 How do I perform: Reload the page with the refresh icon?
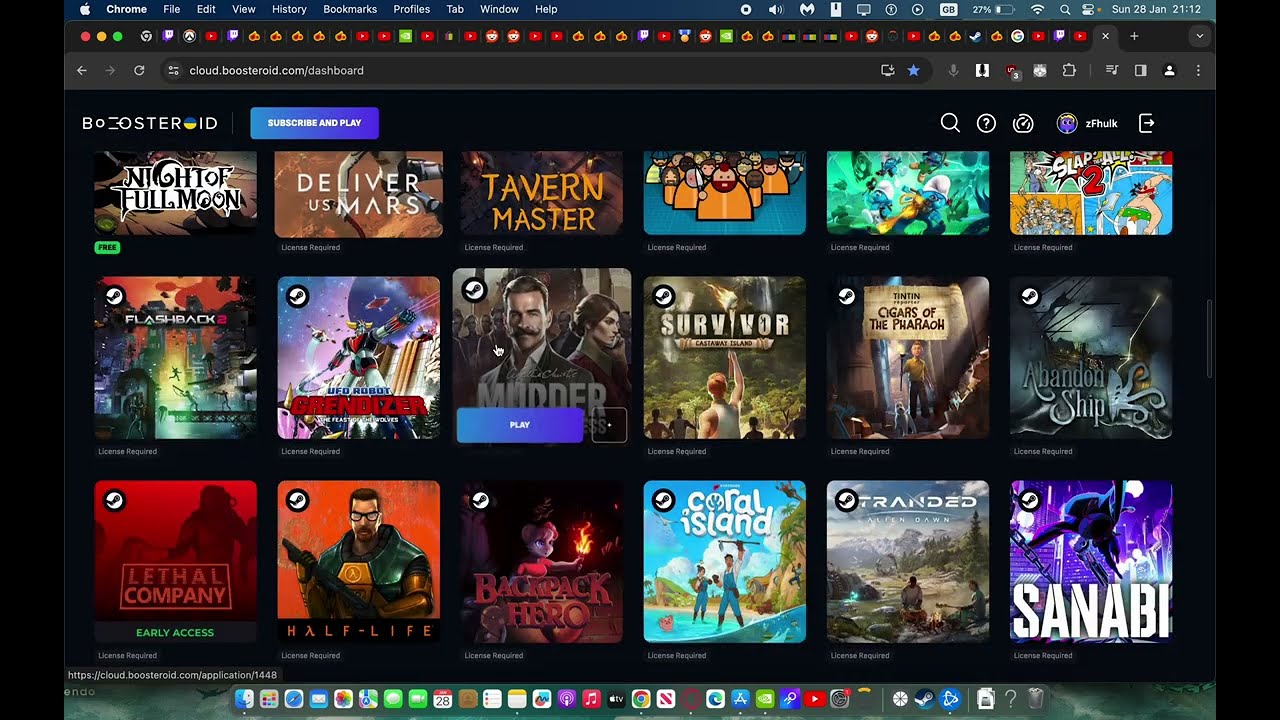(x=139, y=70)
